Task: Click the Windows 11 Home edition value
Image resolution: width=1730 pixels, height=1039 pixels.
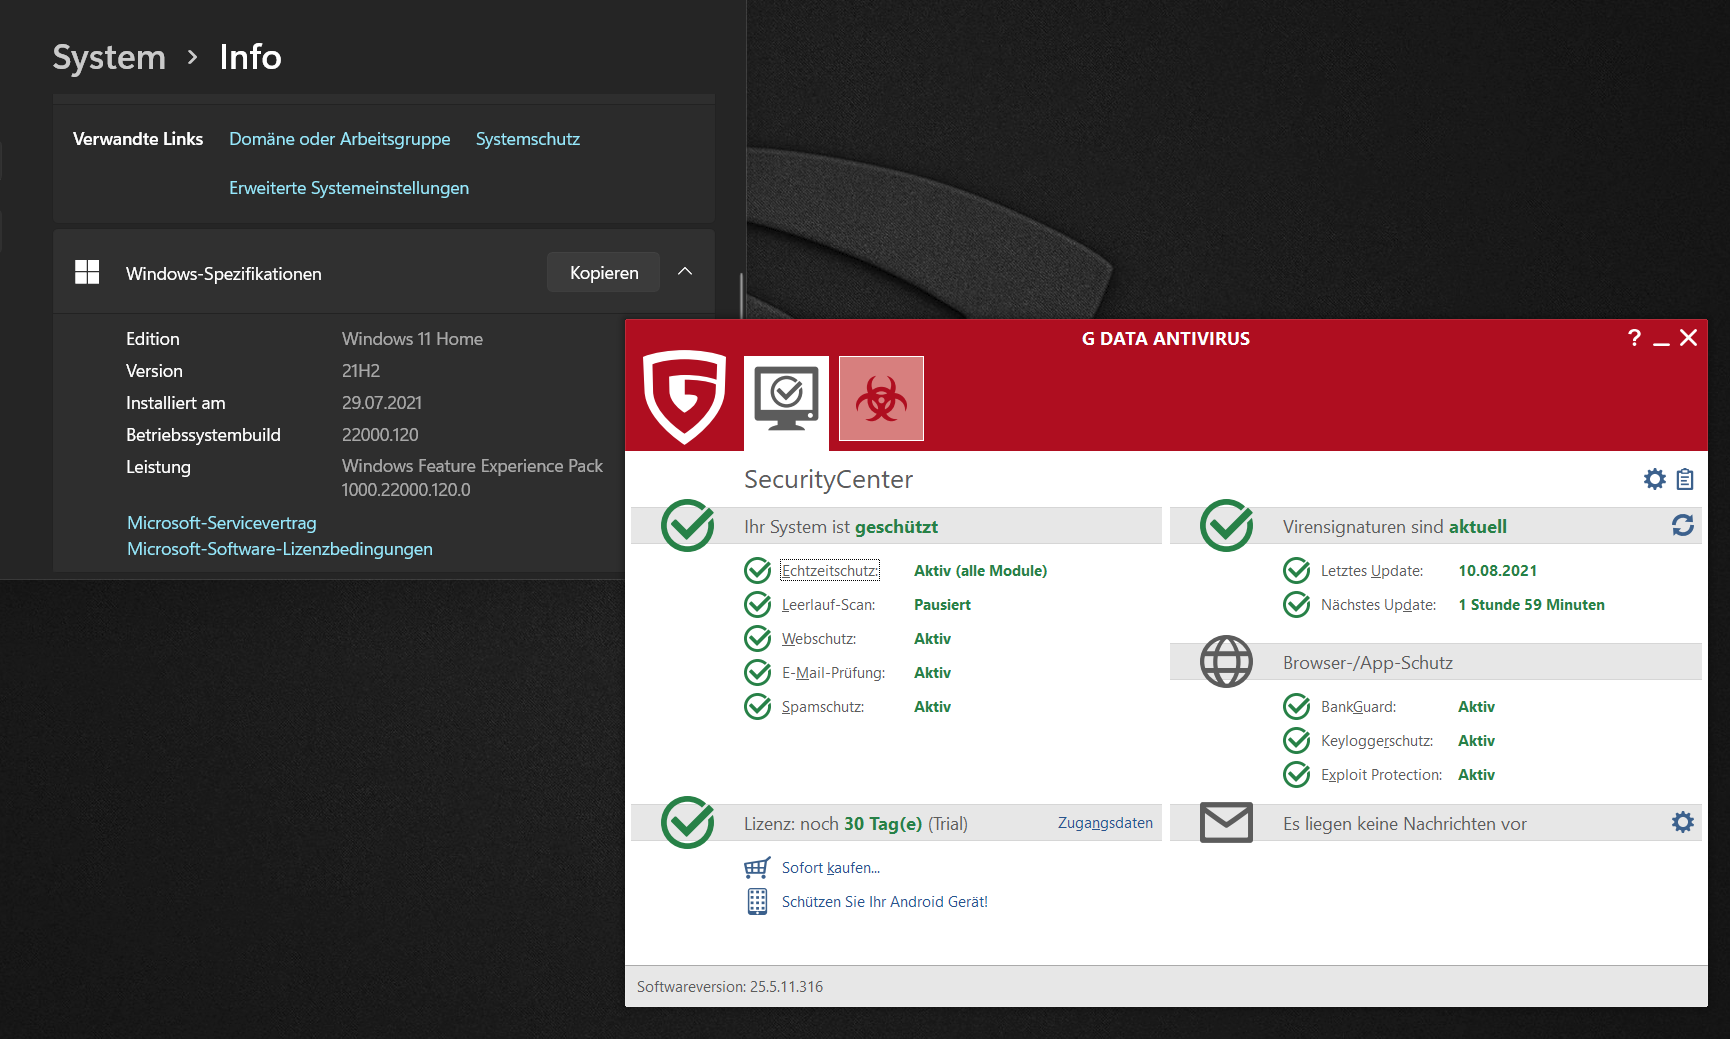Action: click(x=412, y=339)
